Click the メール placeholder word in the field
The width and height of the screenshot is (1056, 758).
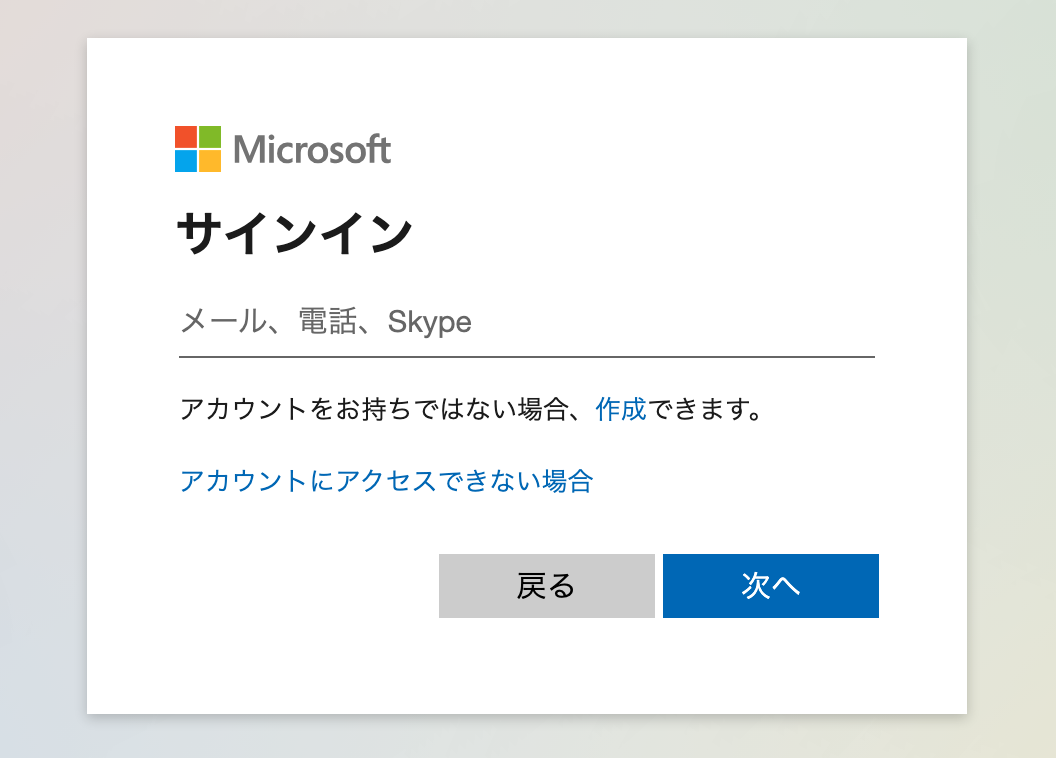coord(224,322)
